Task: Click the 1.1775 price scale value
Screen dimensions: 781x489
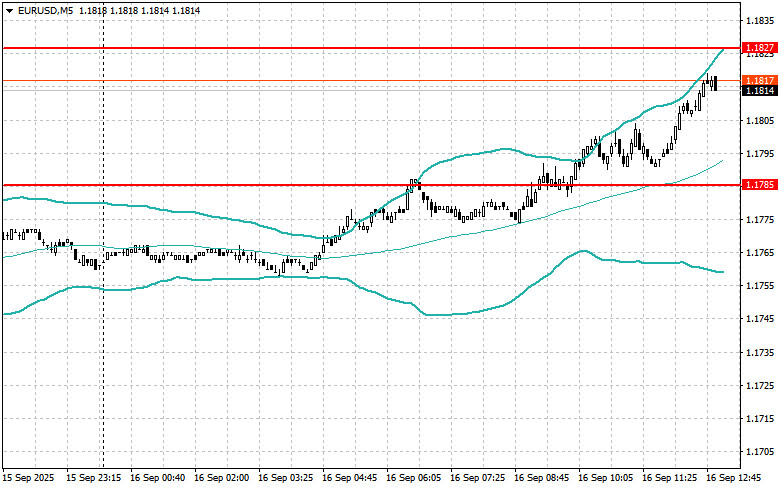Action: [761, 220]
